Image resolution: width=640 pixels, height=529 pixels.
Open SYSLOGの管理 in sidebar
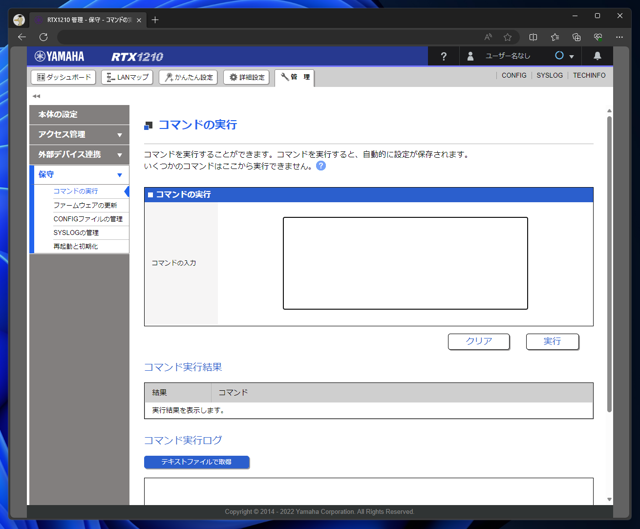(76, 233)
